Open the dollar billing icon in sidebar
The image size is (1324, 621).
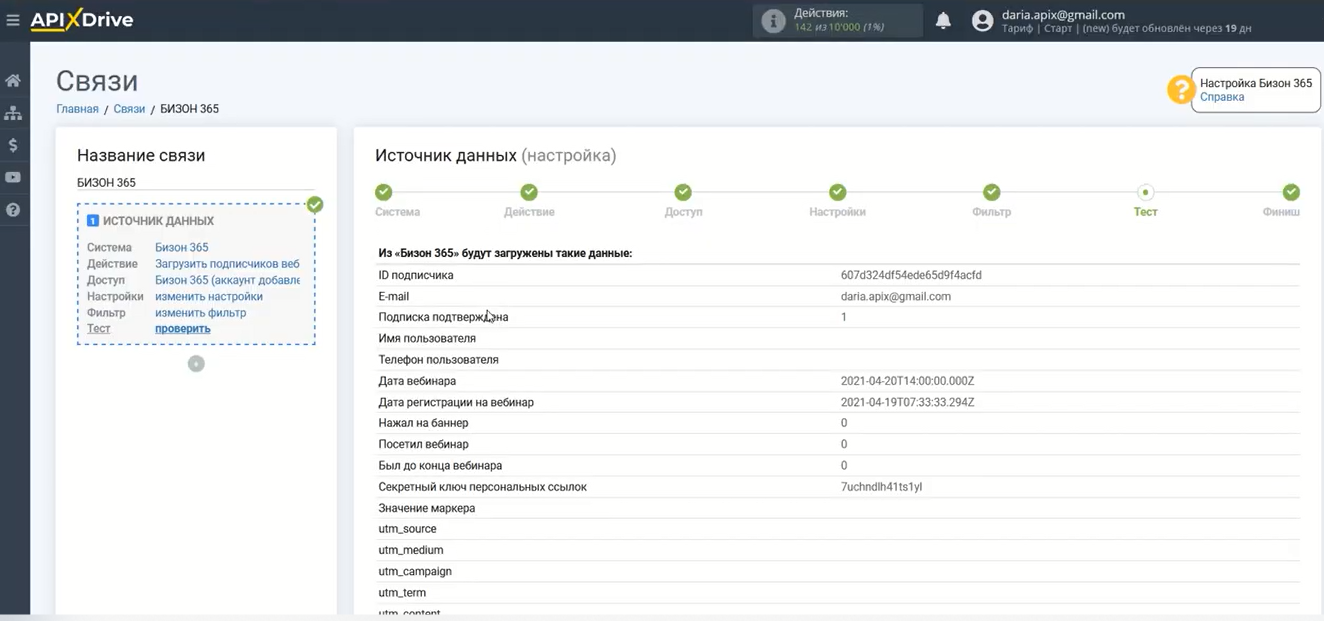point(13,145)
